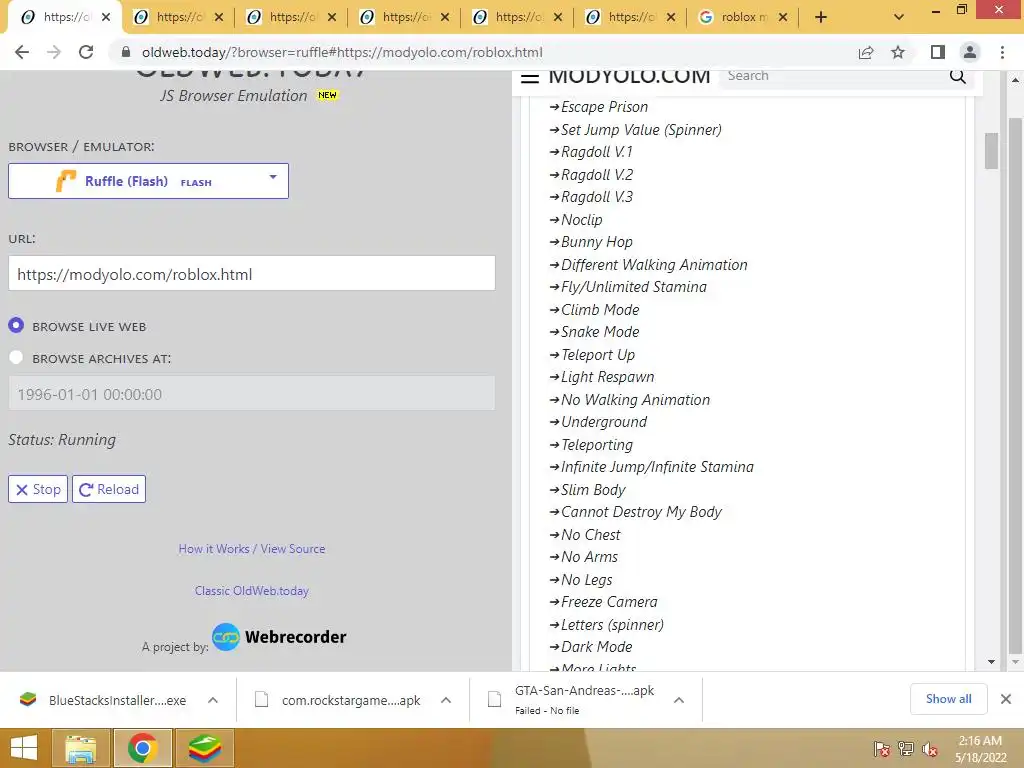This screenshot has width=1024, height=768.
Task: Click the outer page scrollbar thumb
Action: point(1015,385)
